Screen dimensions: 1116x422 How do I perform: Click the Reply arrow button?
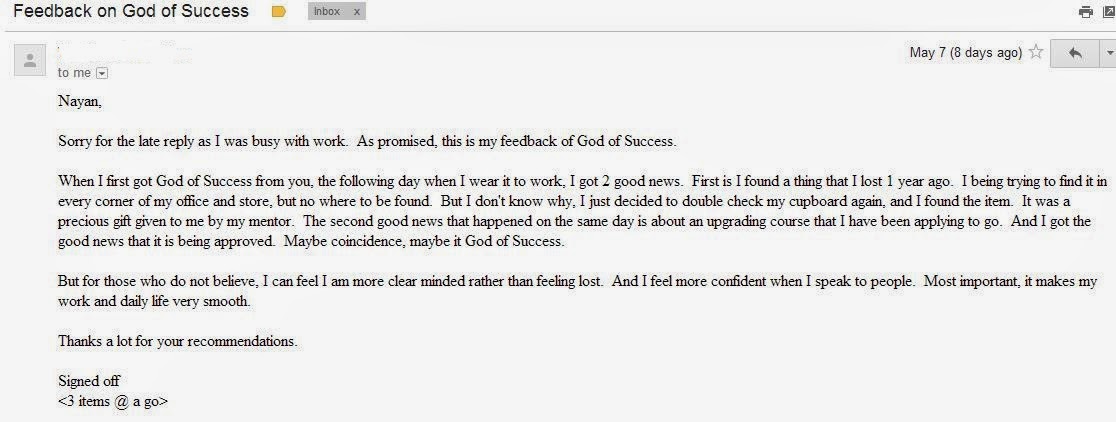coord(1075,53)
